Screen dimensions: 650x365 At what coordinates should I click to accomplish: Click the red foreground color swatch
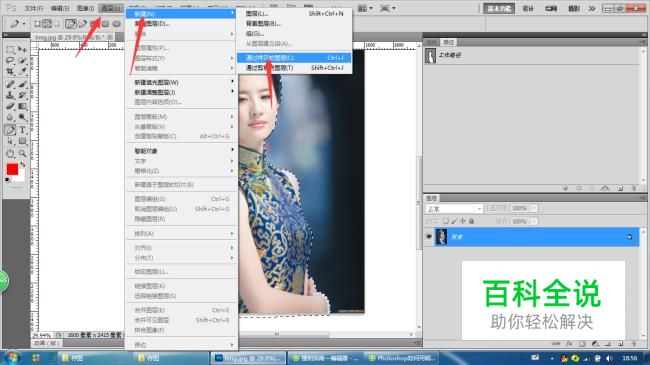coord(12,169)
